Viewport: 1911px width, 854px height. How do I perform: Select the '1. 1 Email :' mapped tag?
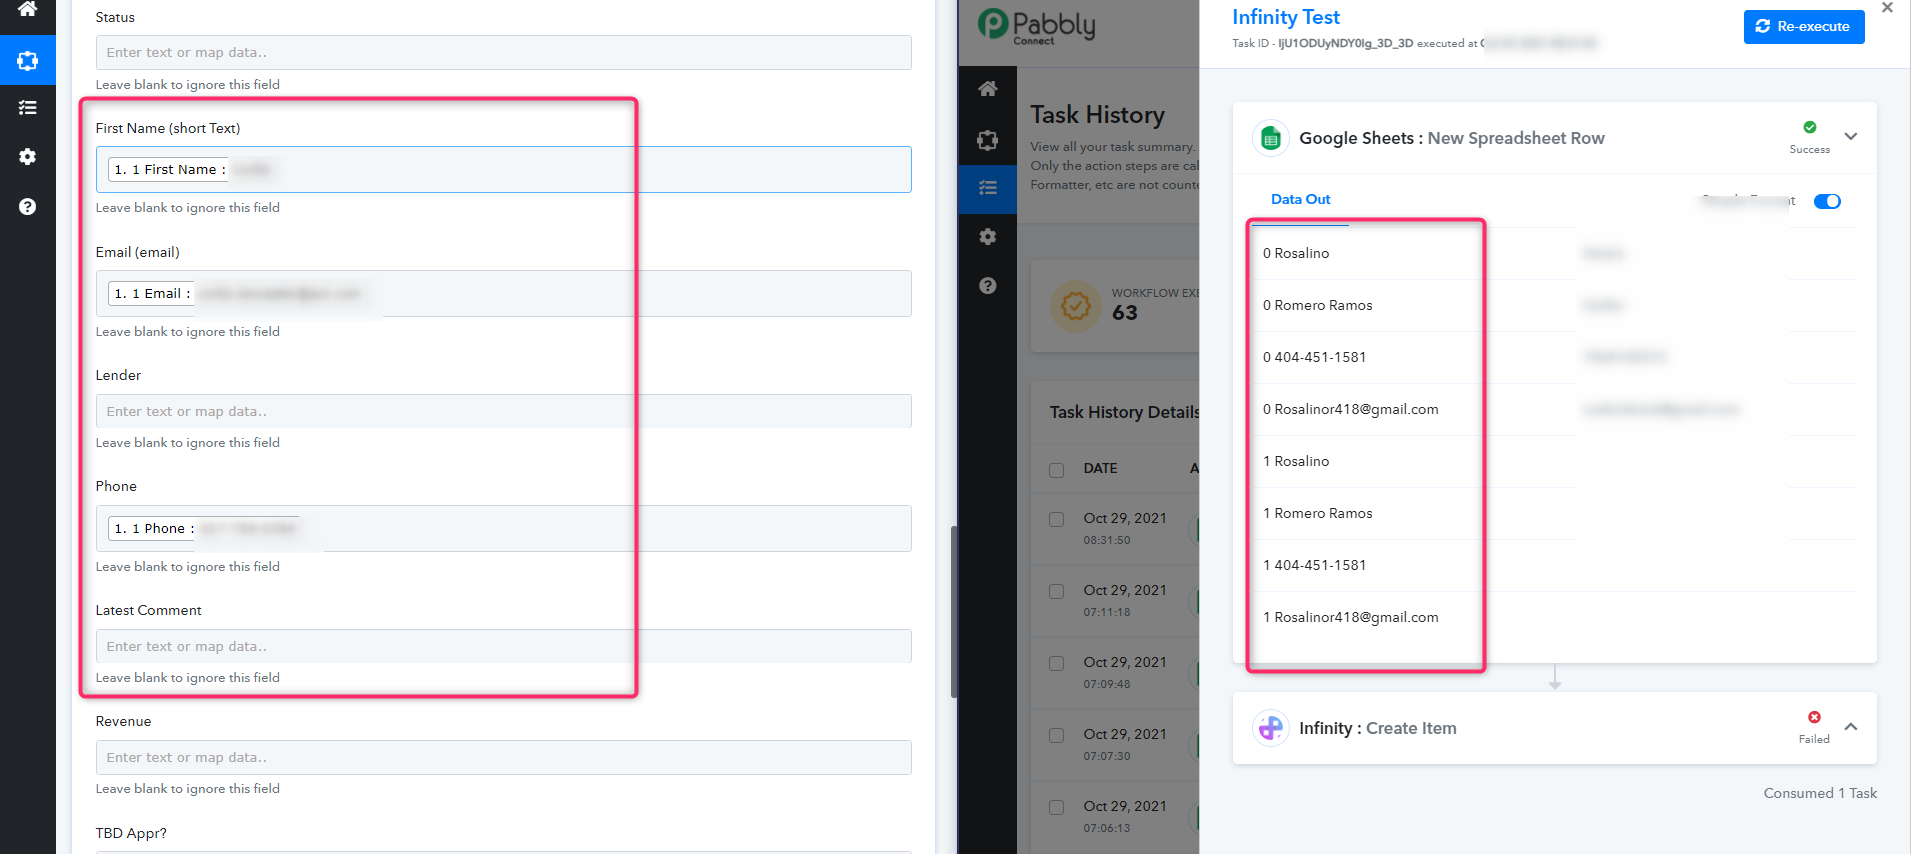152,294
